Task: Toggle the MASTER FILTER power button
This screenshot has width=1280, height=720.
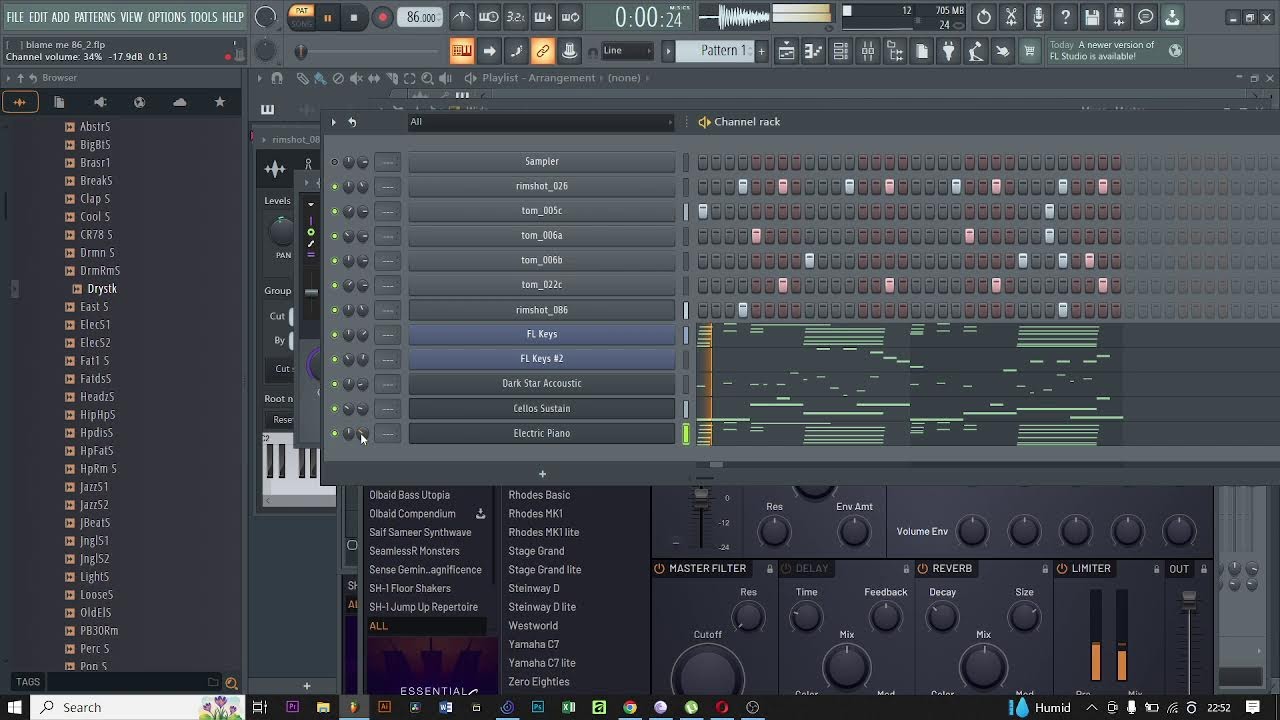Action: pos(659,569)
